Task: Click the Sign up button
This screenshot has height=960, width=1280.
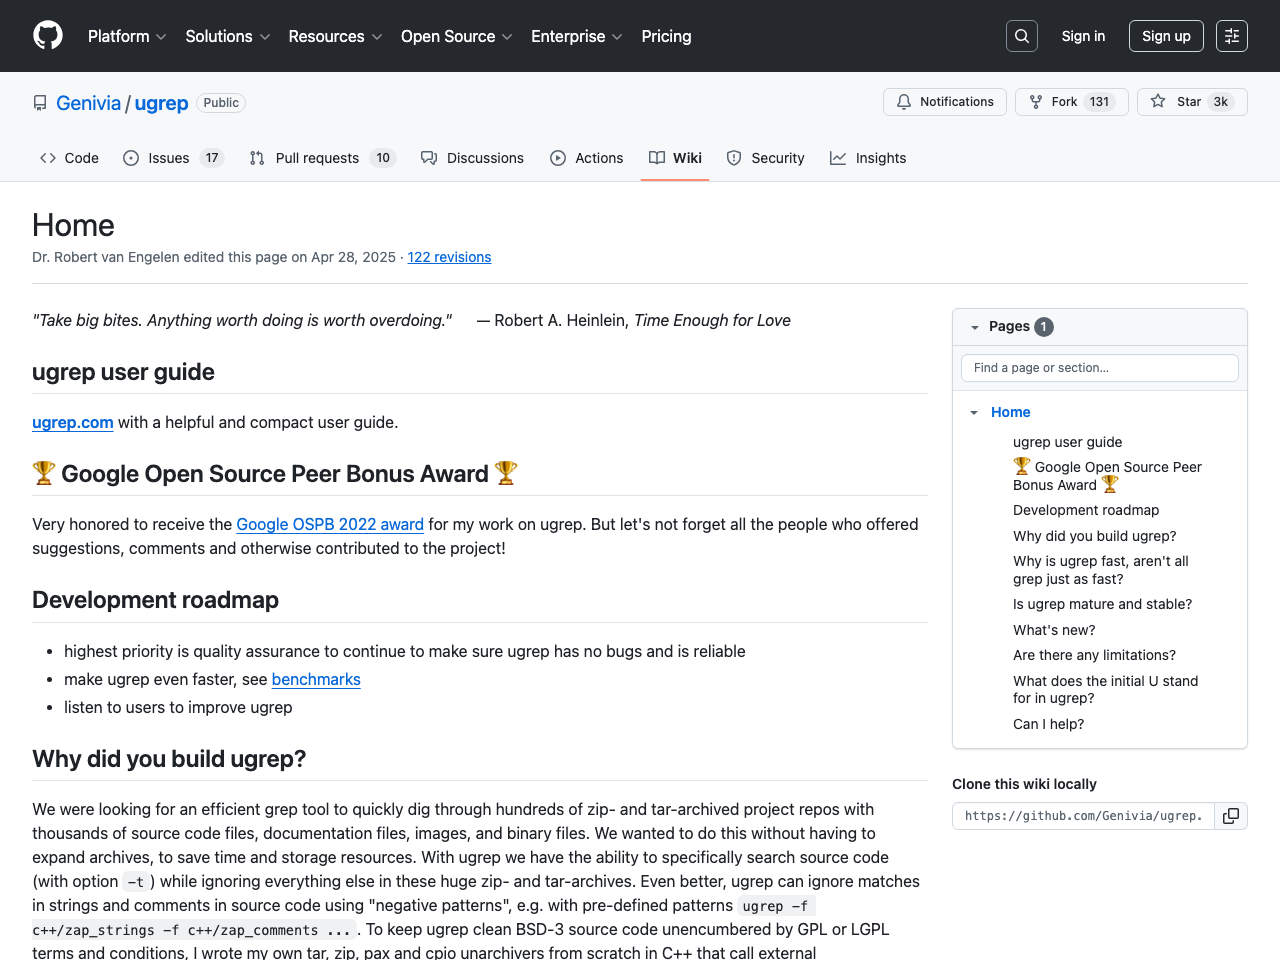Action: click(1166, 35)
